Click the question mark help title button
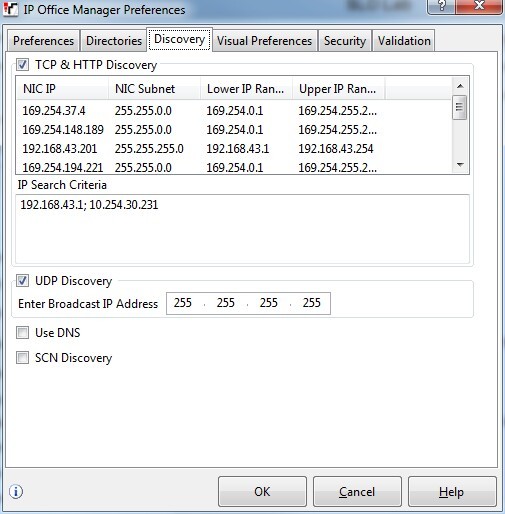Image resolution: width=505 pixels, height=514 pixels. (441, 7)
